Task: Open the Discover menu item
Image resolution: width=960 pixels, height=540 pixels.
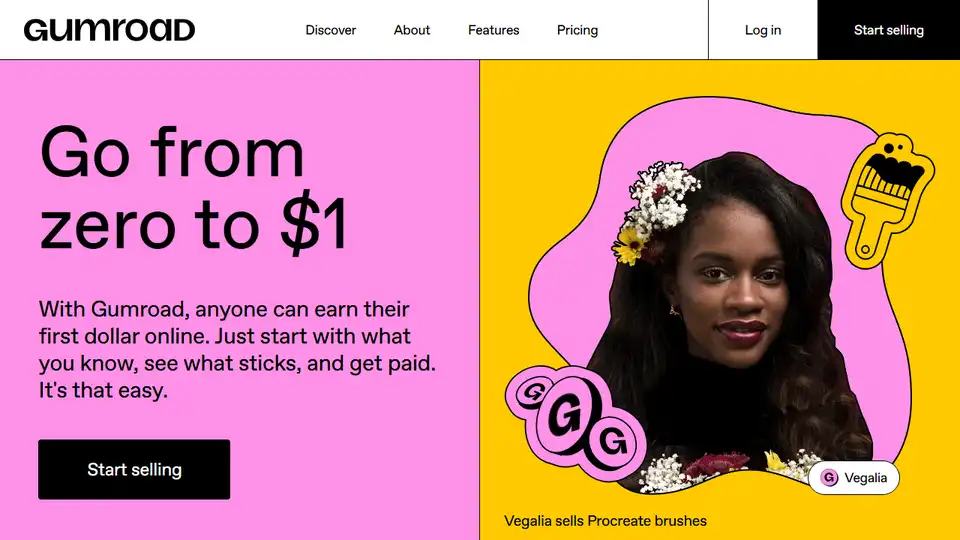Action: click(x=331, y=30)
